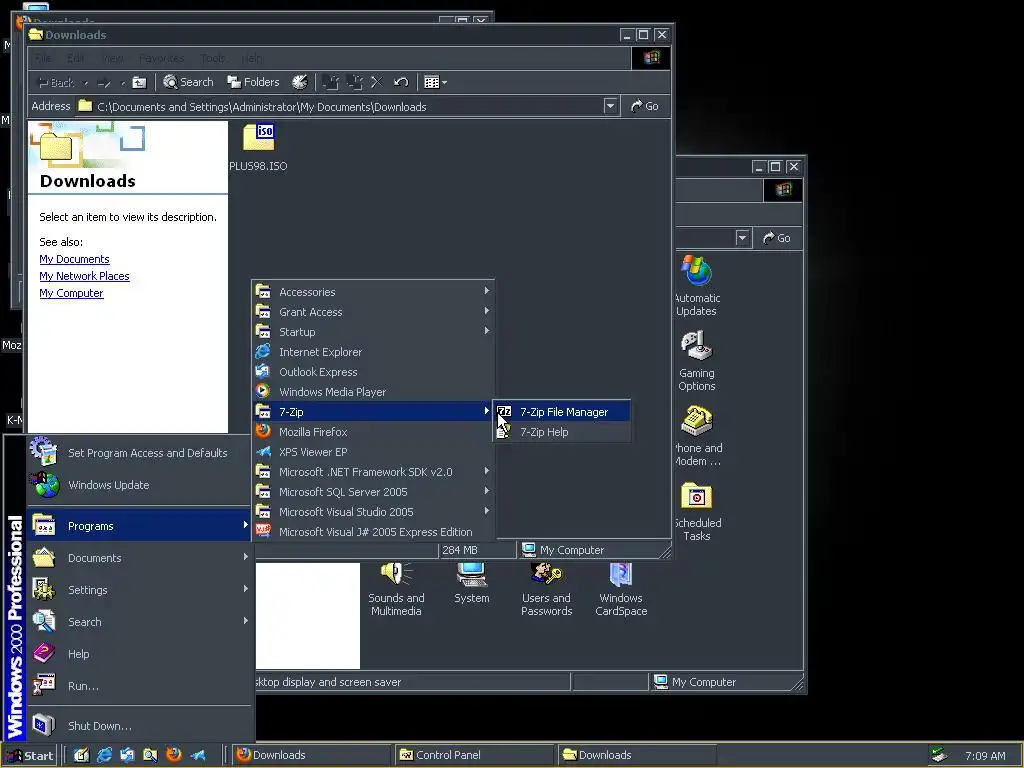Viewport: 1024px width, 768px height.
Task: Expand Microsoft SQL Server 2005 submenu
Action: pos(373,492)
